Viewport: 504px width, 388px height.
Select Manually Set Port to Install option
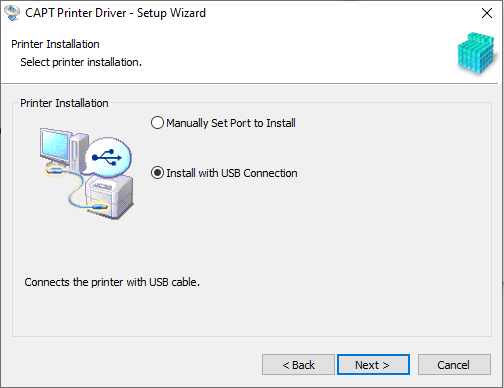click(x=223, y=123)
